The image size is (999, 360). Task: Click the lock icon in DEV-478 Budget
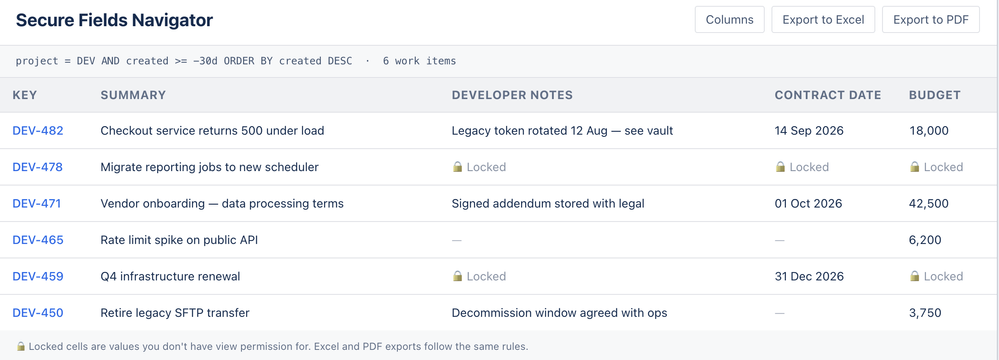pyautogui.click(x=914, y=167)
